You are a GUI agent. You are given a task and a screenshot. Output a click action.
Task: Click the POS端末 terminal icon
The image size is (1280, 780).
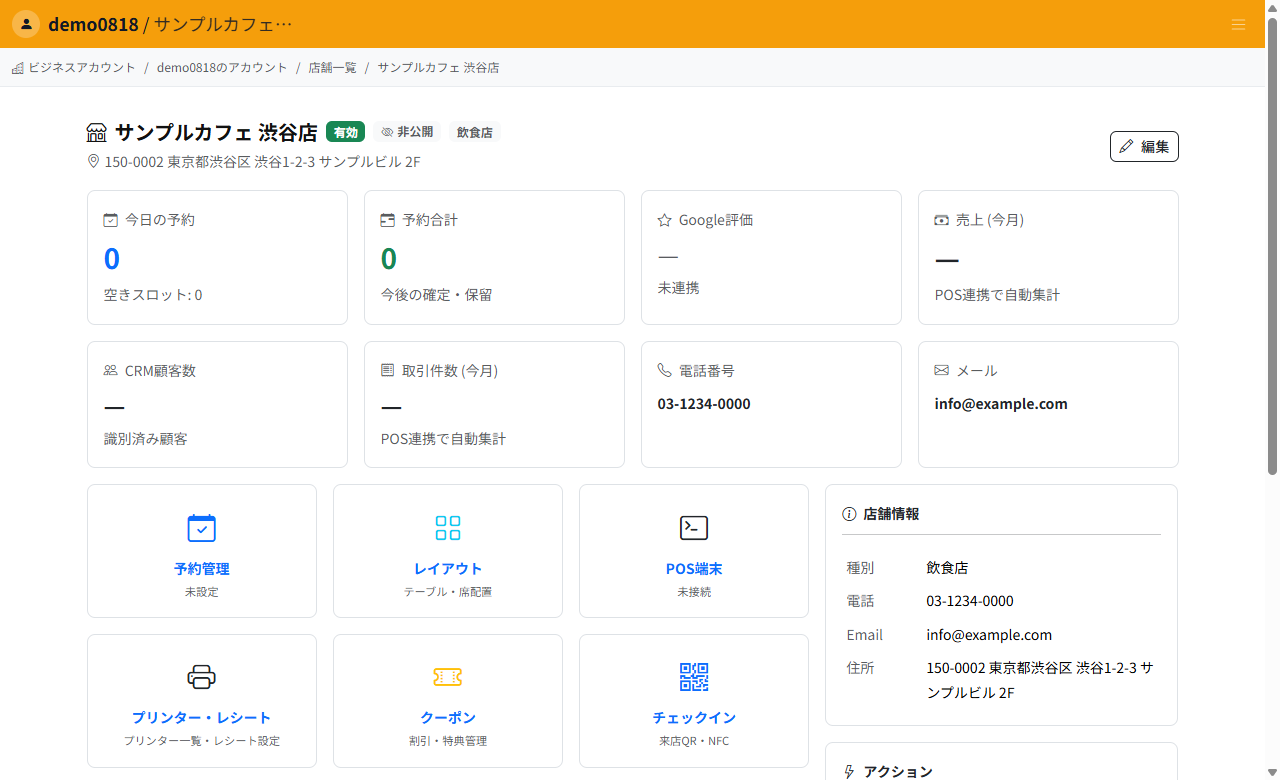[x=694, y=528]
